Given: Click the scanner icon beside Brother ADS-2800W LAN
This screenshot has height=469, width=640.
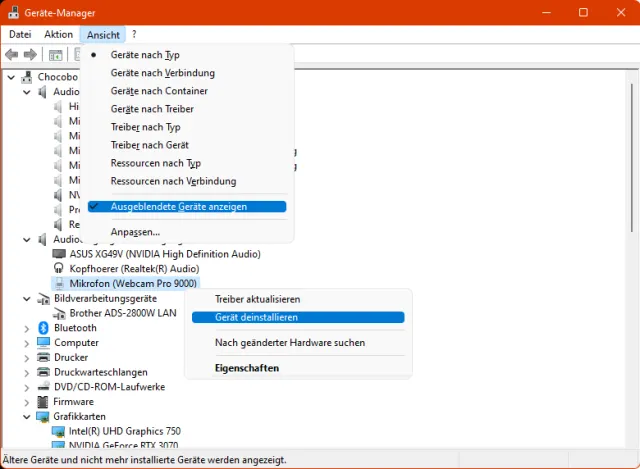Looking at the screenshot, I should pos(59,313).
